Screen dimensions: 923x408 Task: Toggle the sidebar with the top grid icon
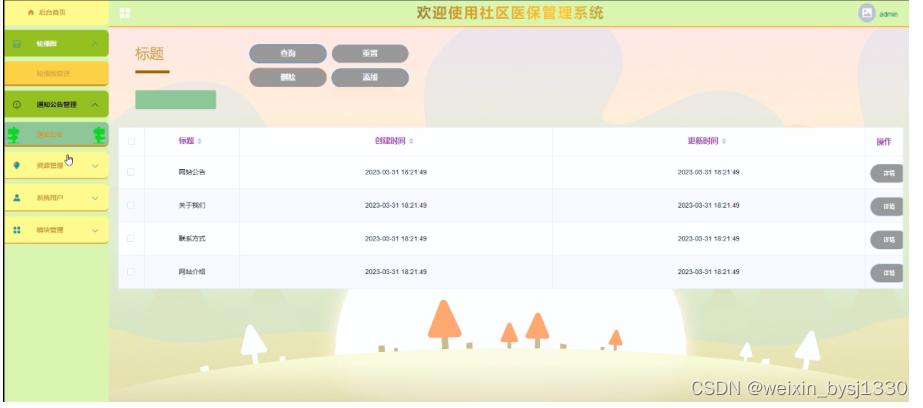(125, 13)
